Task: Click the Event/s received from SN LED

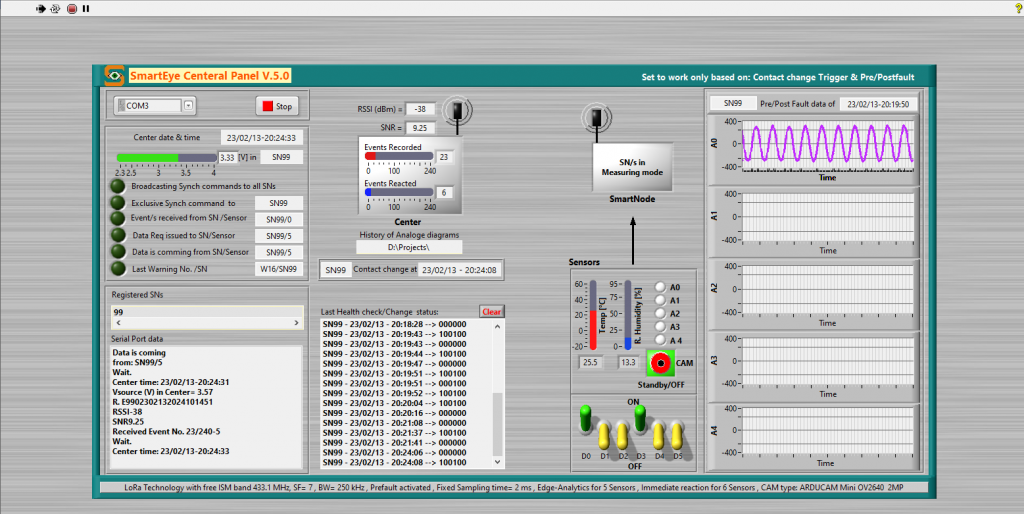Action: [118, 219]
